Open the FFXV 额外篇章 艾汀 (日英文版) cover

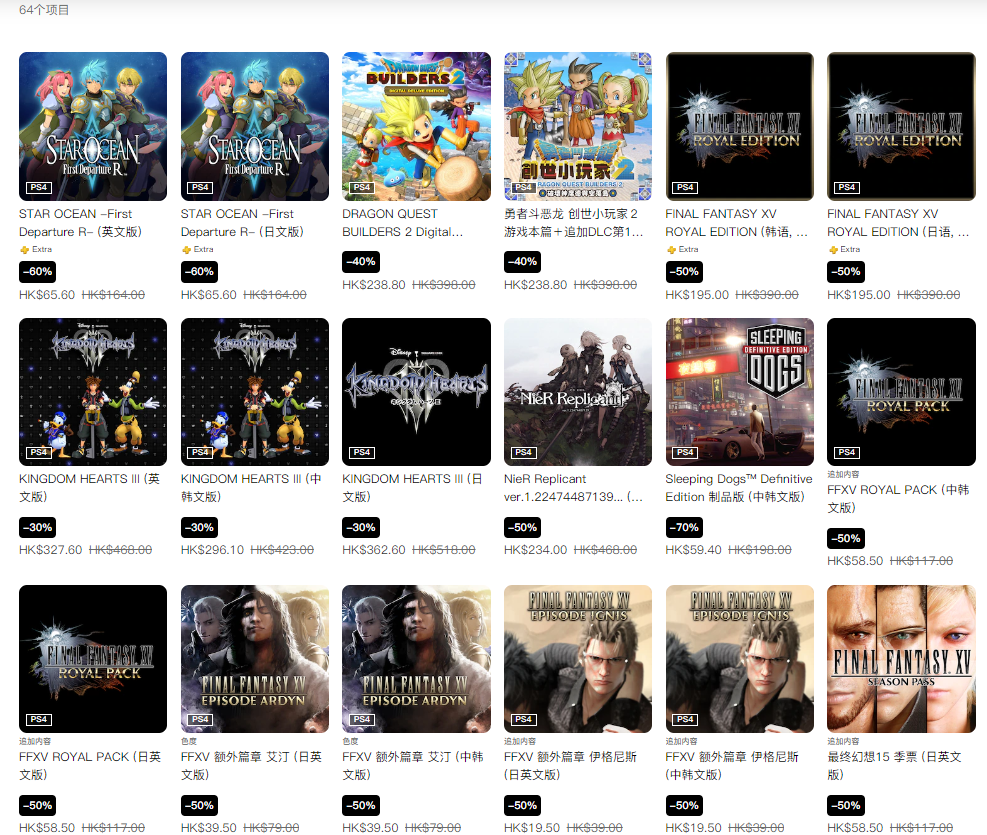pyautogui.click(x=255, y=659)
